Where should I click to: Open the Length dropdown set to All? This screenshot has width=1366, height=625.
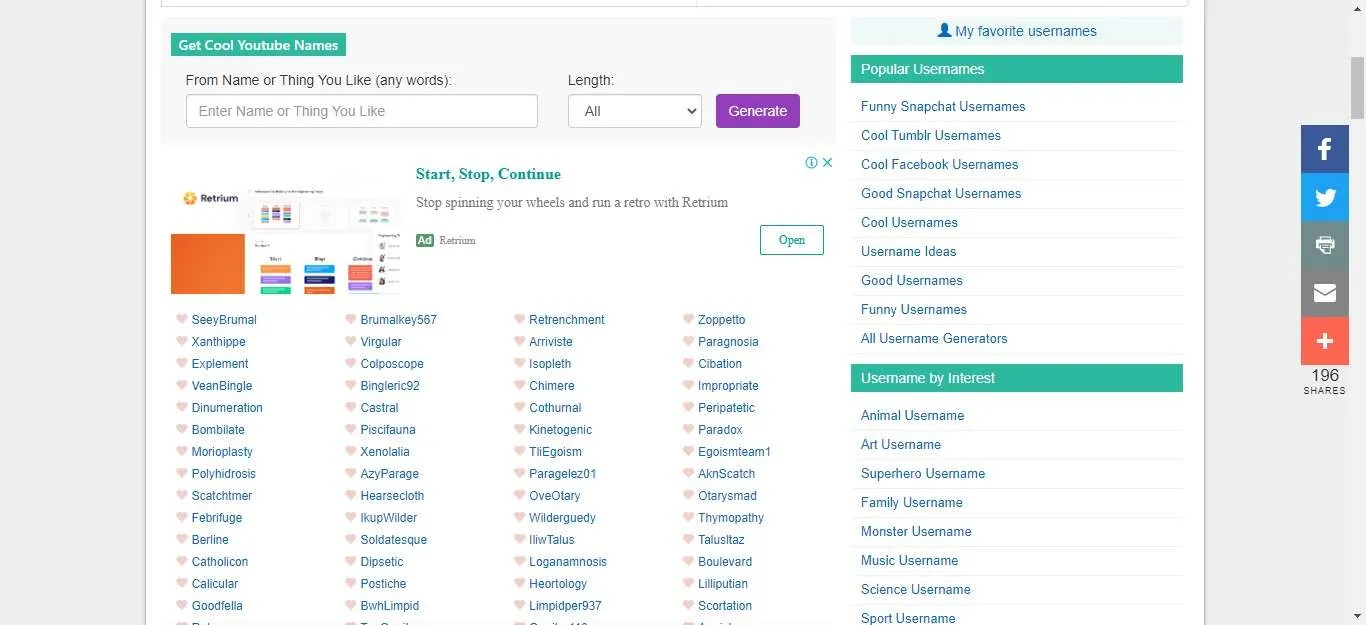[x=635, y=111]
